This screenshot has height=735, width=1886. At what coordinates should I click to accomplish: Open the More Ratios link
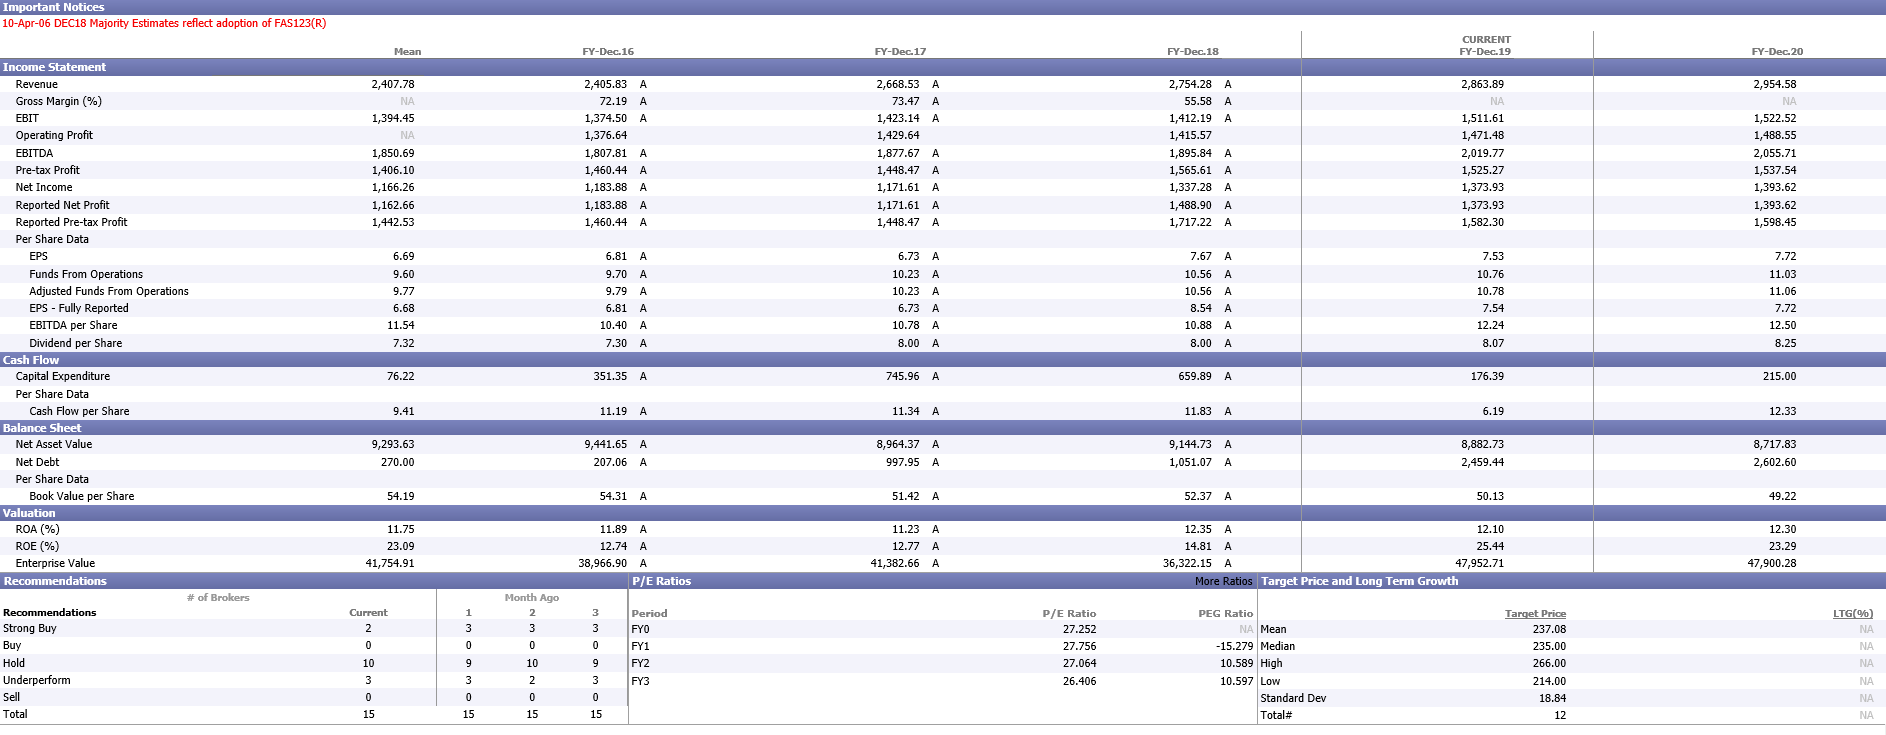1223,581
